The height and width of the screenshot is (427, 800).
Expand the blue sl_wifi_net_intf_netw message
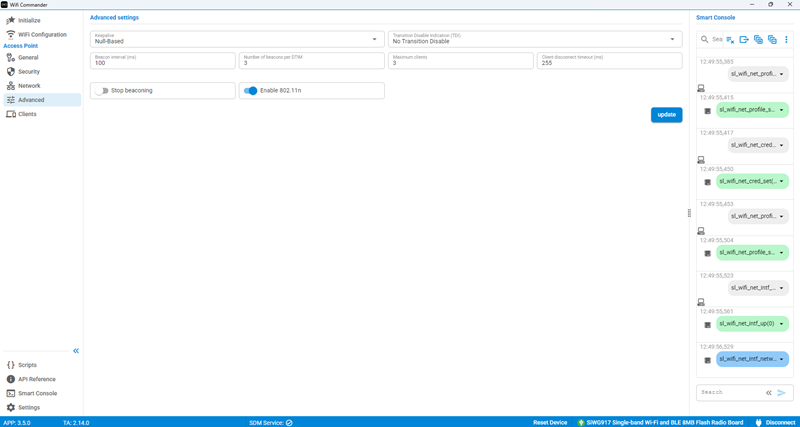782,359
